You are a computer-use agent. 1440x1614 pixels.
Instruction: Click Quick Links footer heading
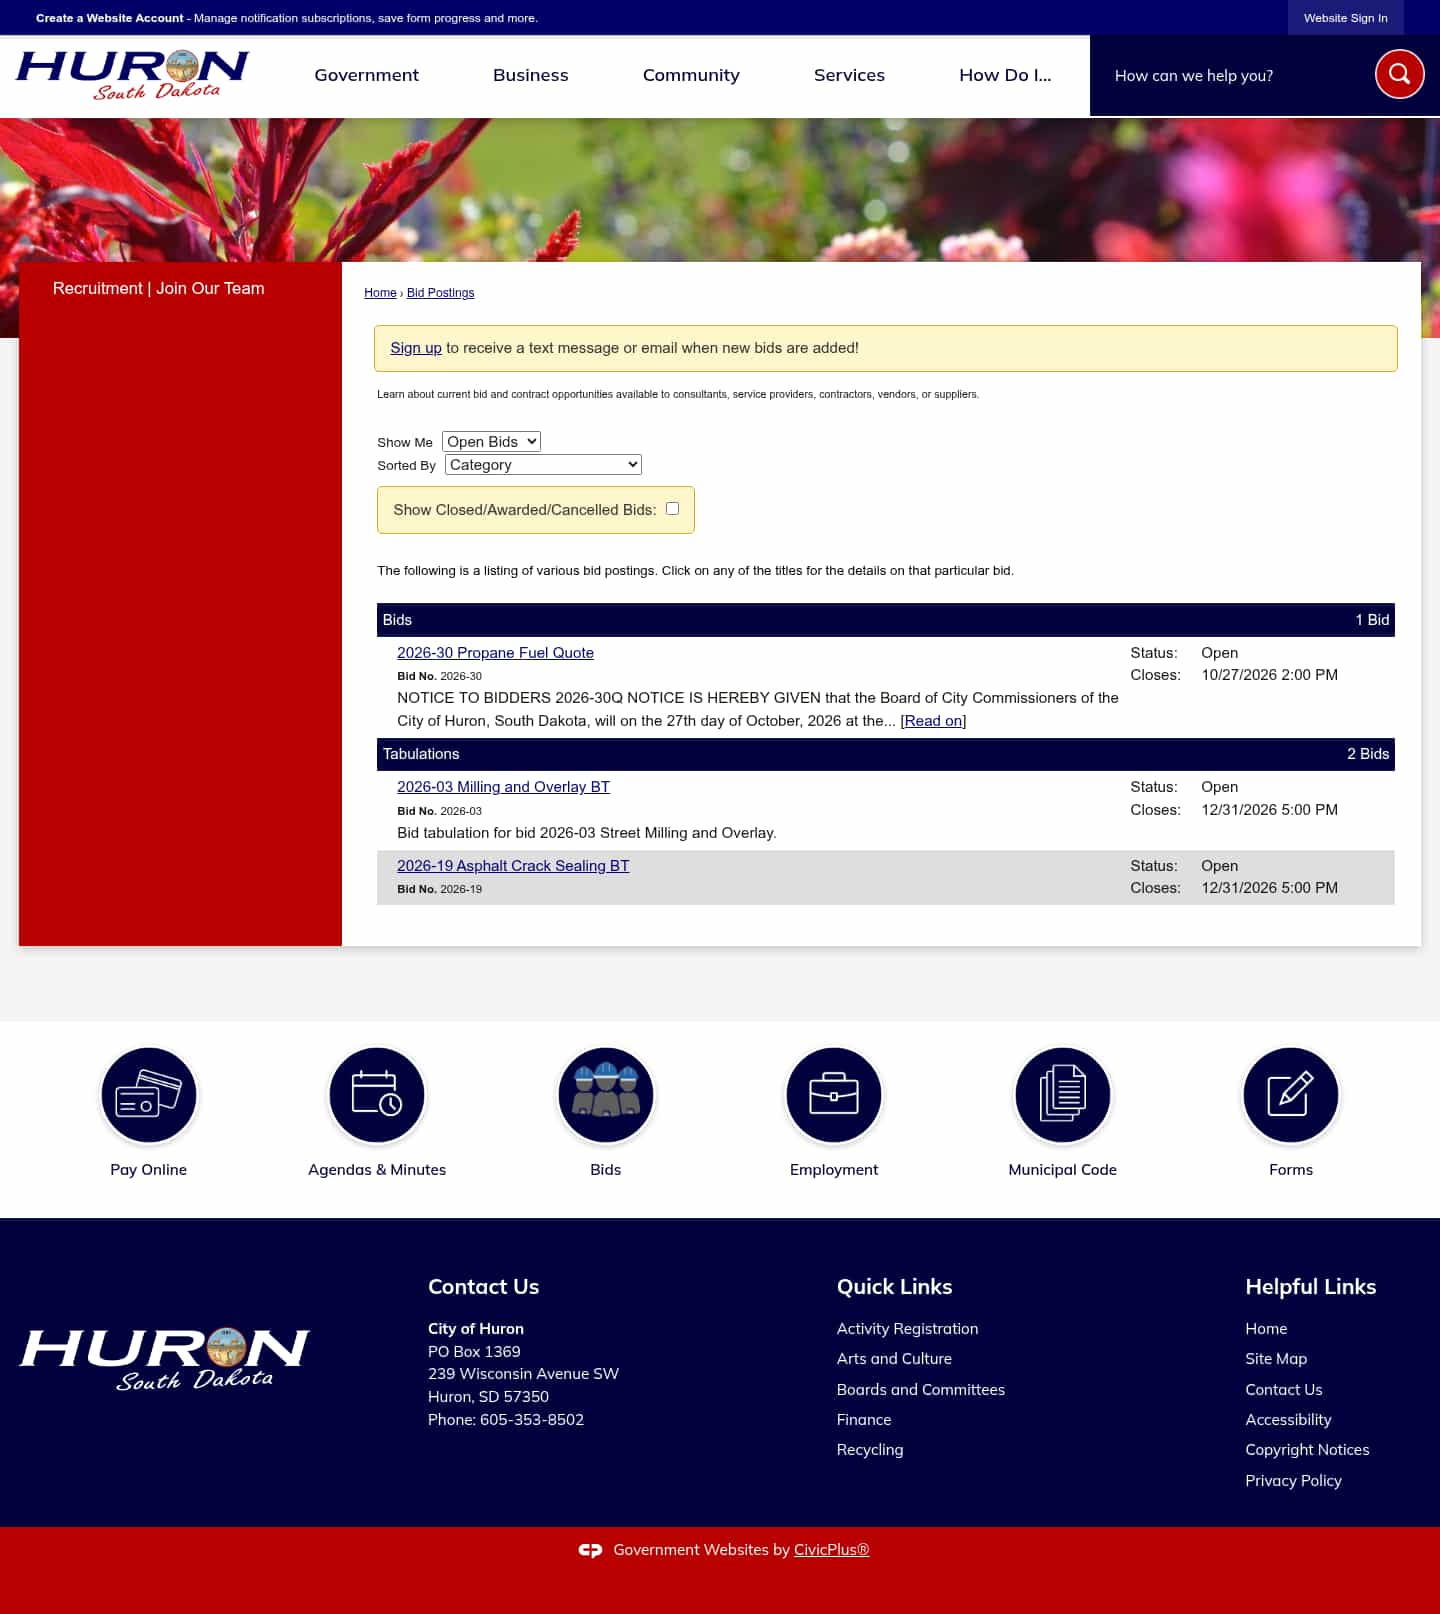(x=894, y=1286)
